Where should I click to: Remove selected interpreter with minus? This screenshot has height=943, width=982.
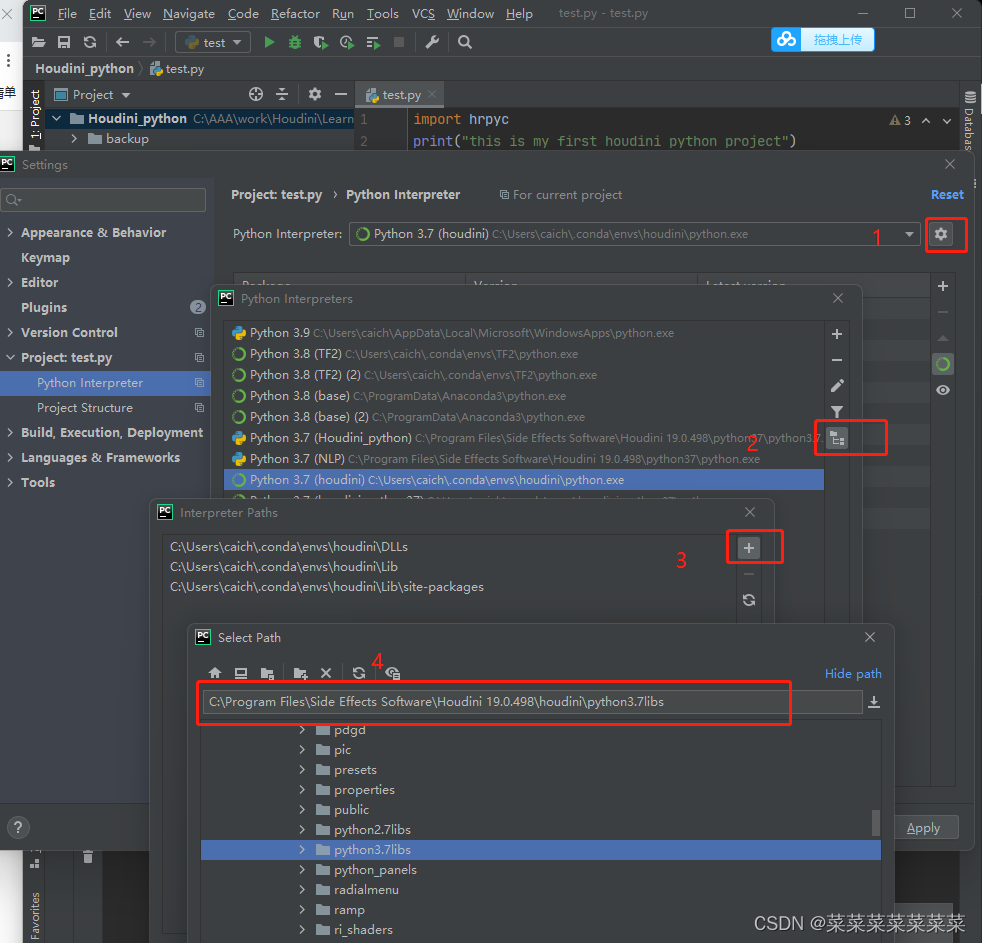[837, 360]
